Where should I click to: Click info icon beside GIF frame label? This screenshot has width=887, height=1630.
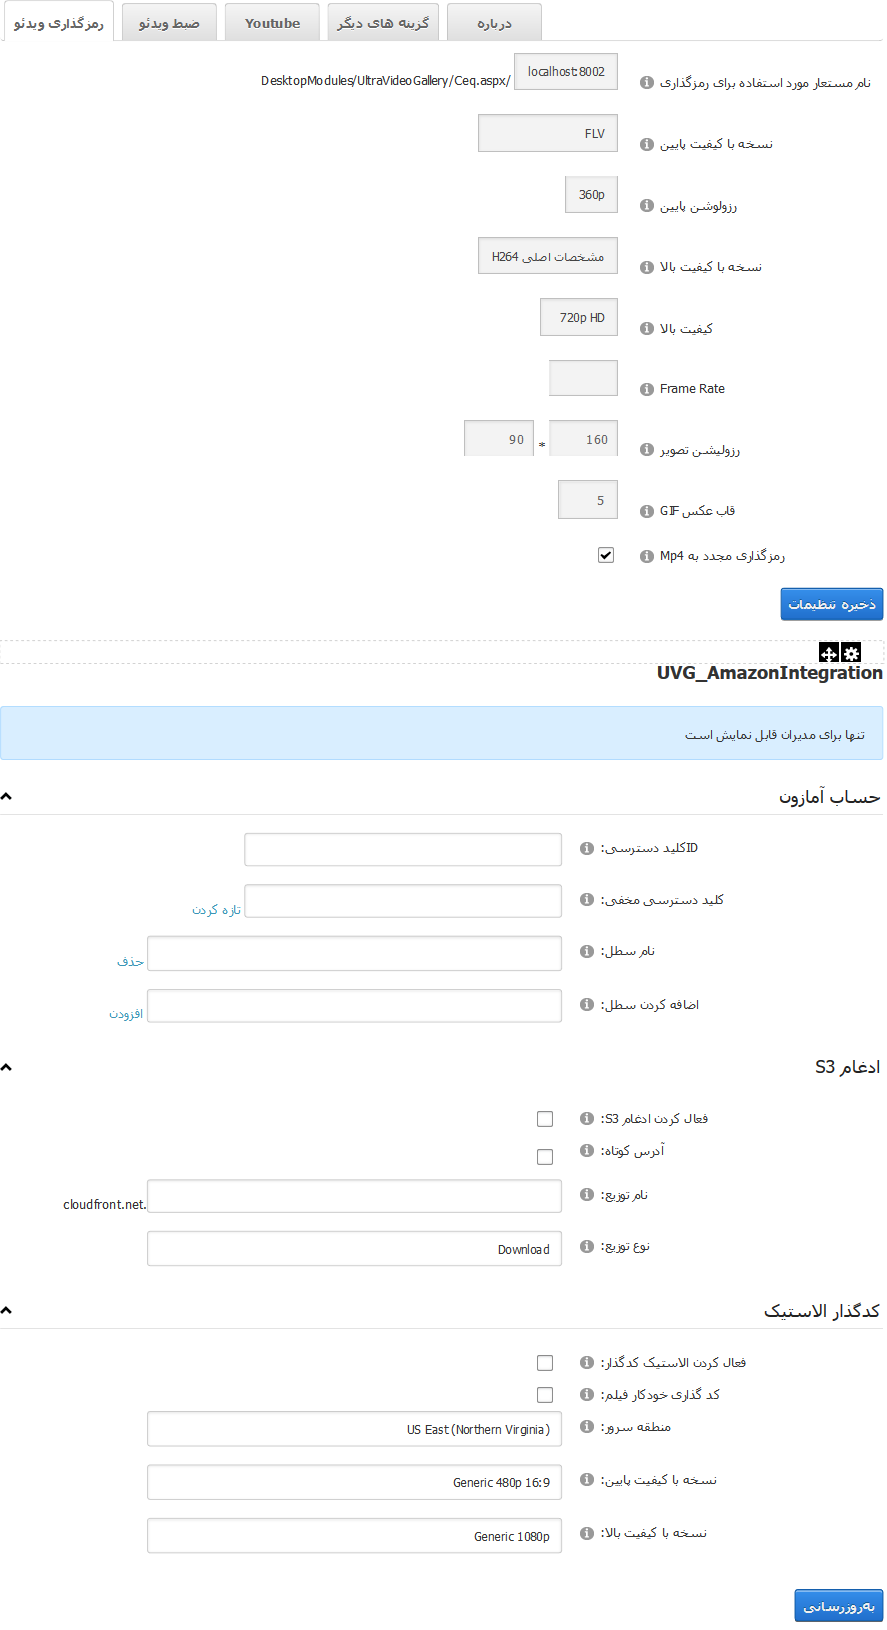click(647, 511)
